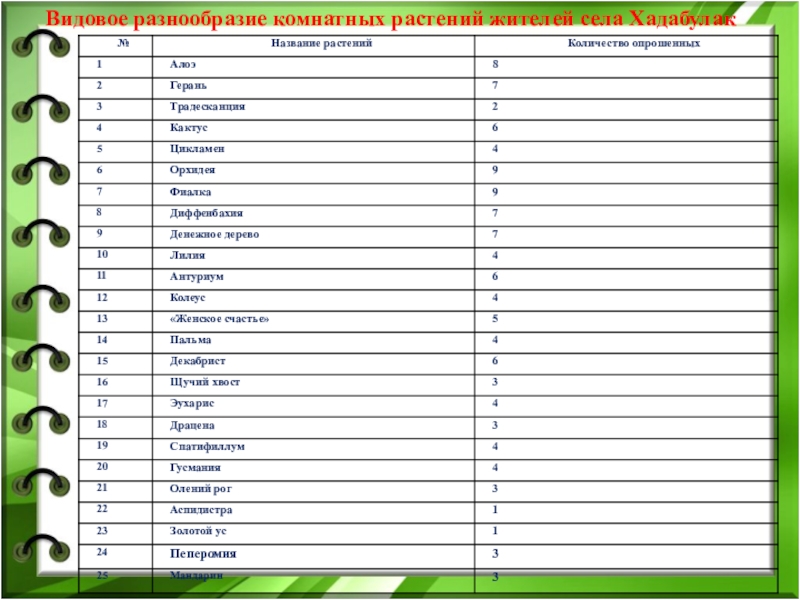The image size is (800, 600).
Task: Click the plant name "Алоэ"
Action: pyautogui.click(x=183, y=64)
